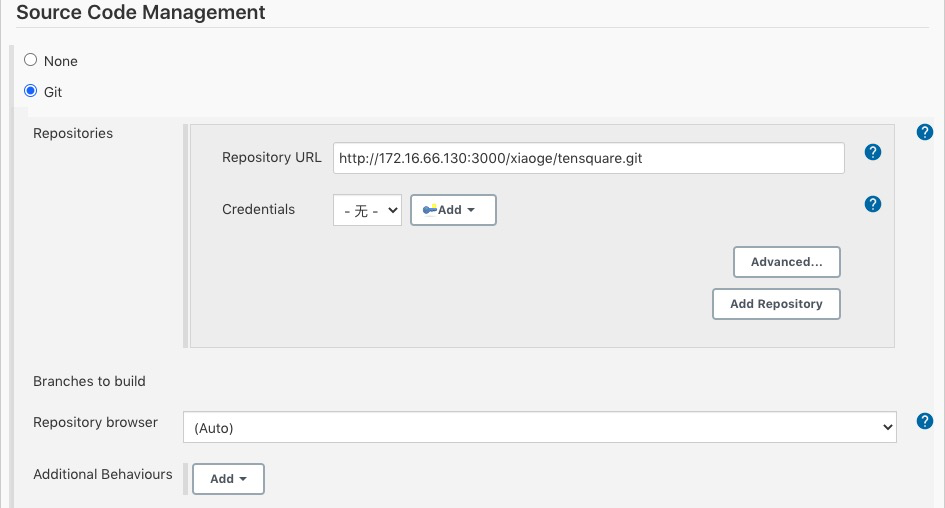Focus the Repository URL input field

[x=589, y=158]
